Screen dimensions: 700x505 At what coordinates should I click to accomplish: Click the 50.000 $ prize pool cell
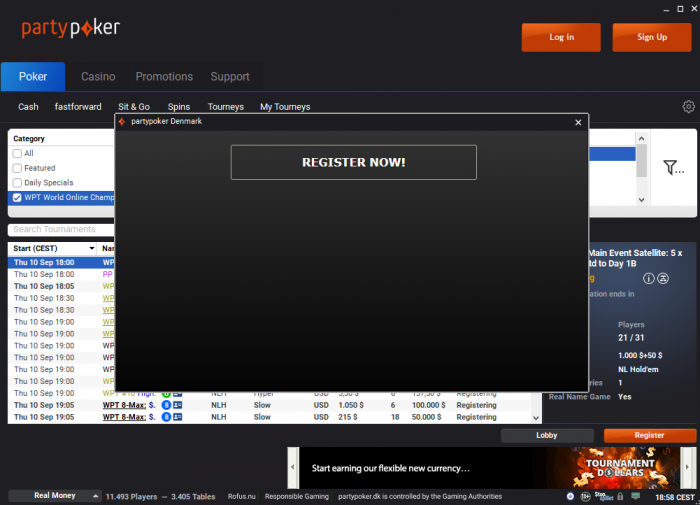[426, 417]
